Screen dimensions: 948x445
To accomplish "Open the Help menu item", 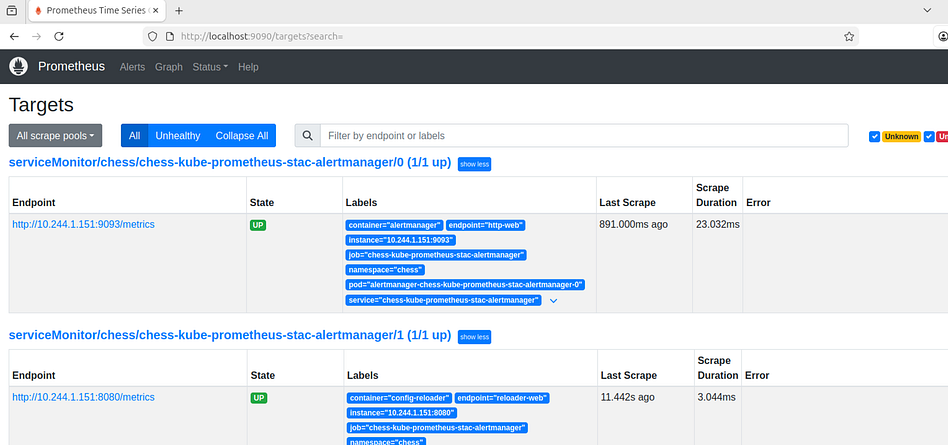I will 248,67.
